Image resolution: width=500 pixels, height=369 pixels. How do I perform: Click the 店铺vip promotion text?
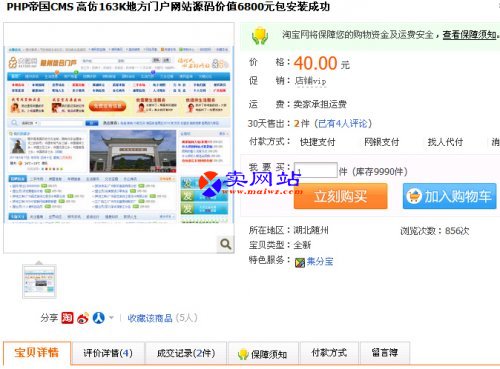click(x=310, y=81)
